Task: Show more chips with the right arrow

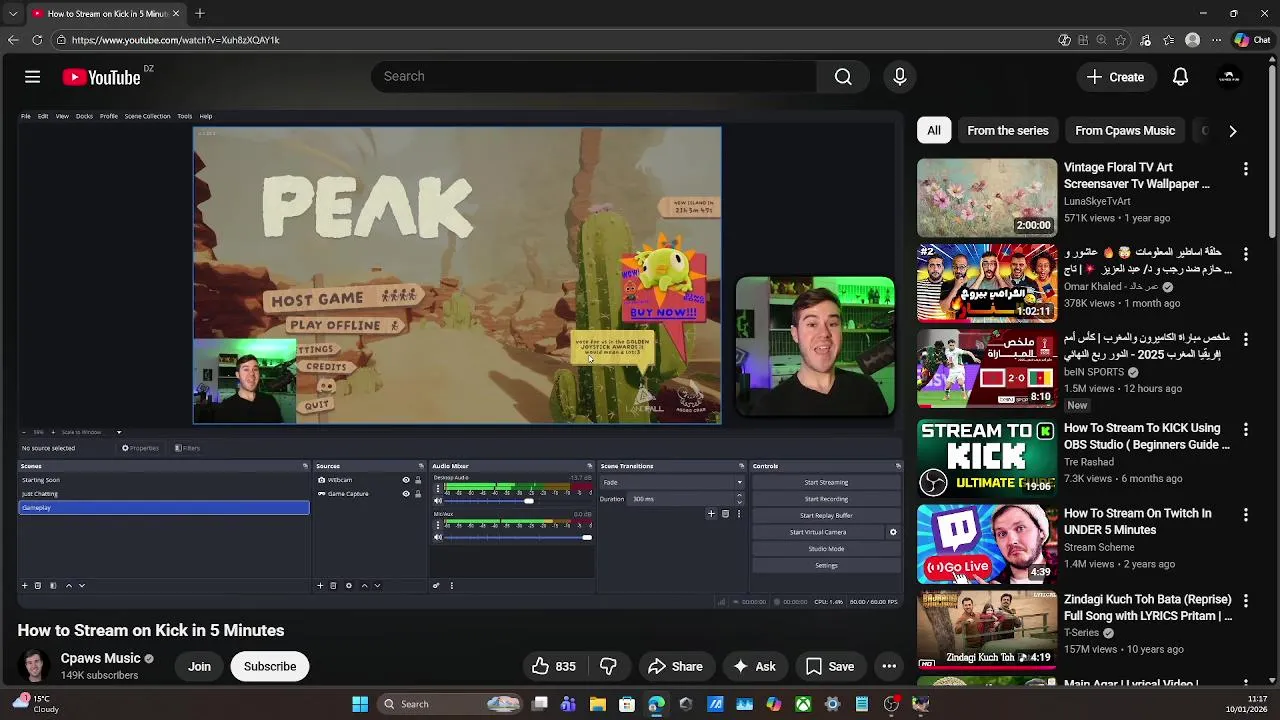Action: click(1232, 131)
